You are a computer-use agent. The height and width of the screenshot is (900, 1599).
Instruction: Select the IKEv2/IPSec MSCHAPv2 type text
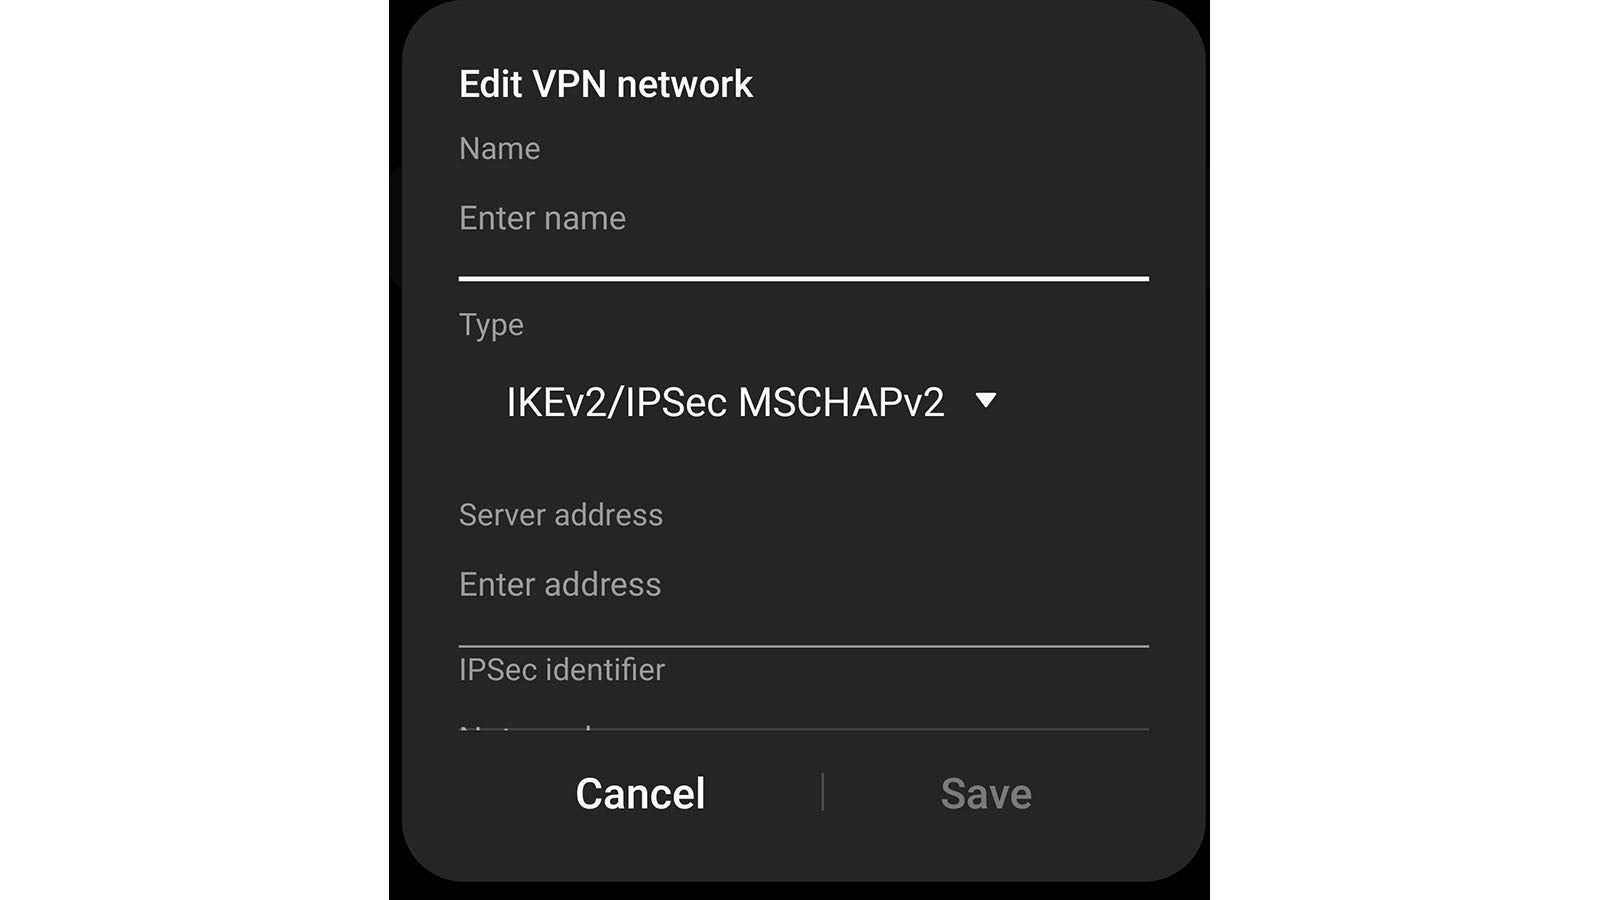[x=725, y=402]
